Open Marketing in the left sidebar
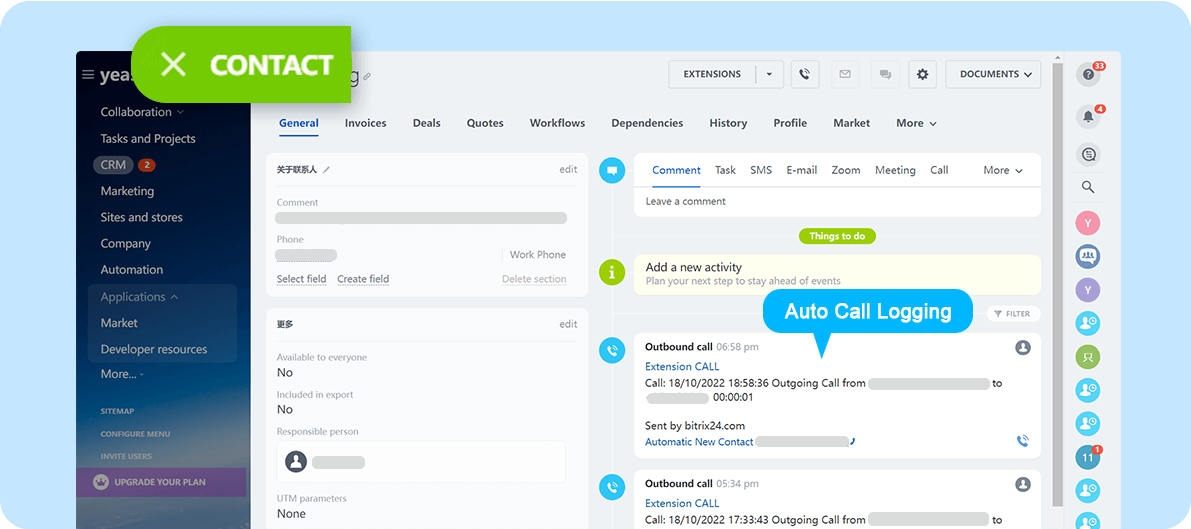The width and height of the screenshot is (1191, 529). coord(127,191)
